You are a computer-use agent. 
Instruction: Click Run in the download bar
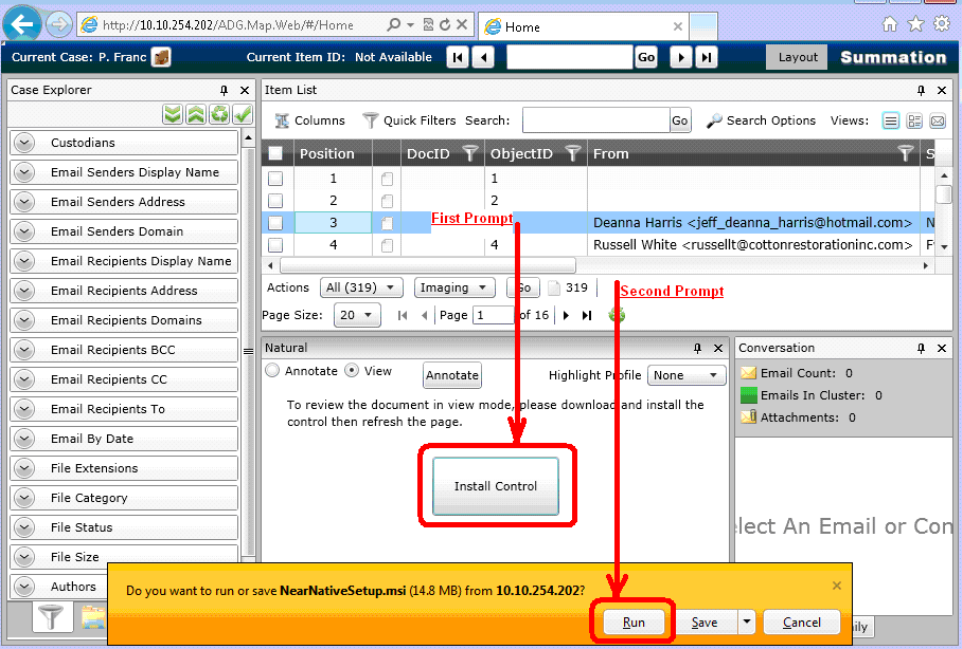(x=634, y=622)
